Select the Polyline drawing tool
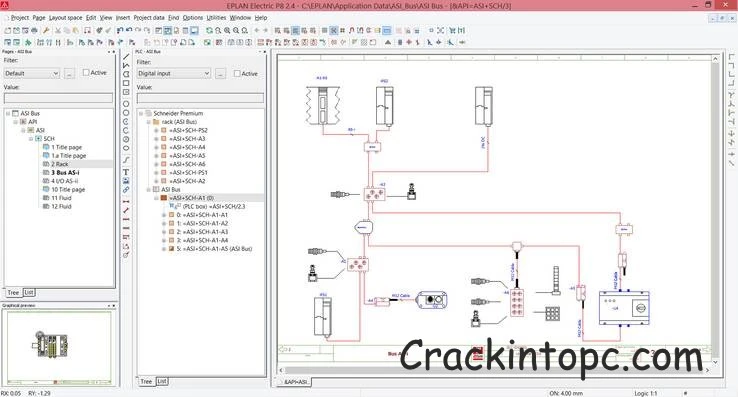738x397 pixels. click(126, 65)
